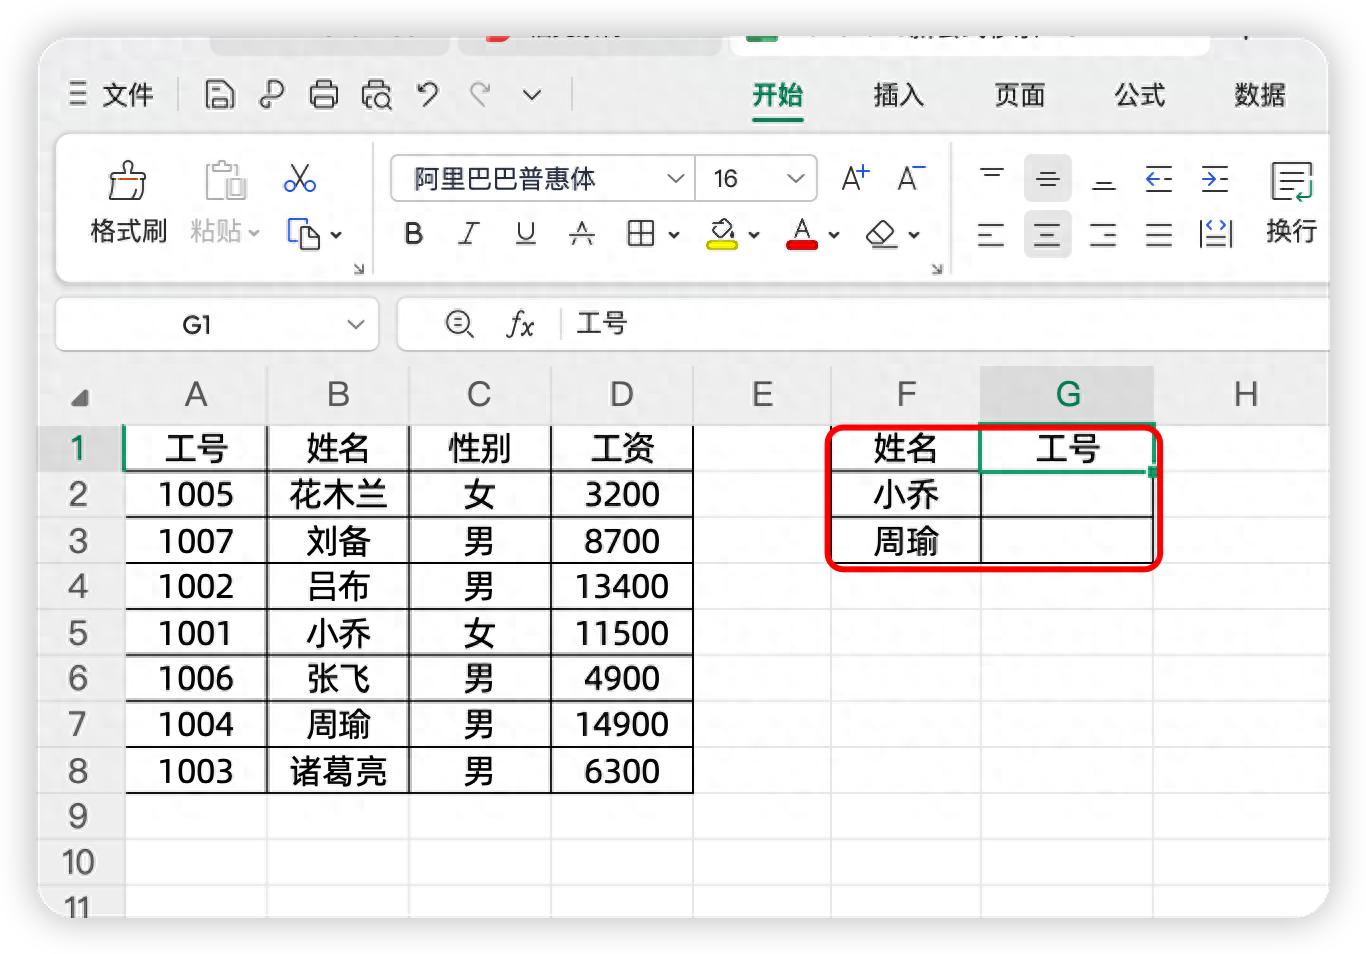This screenshot has height=954, width=1366.
Task: Apply the yellow fill color
Action: 721,234
